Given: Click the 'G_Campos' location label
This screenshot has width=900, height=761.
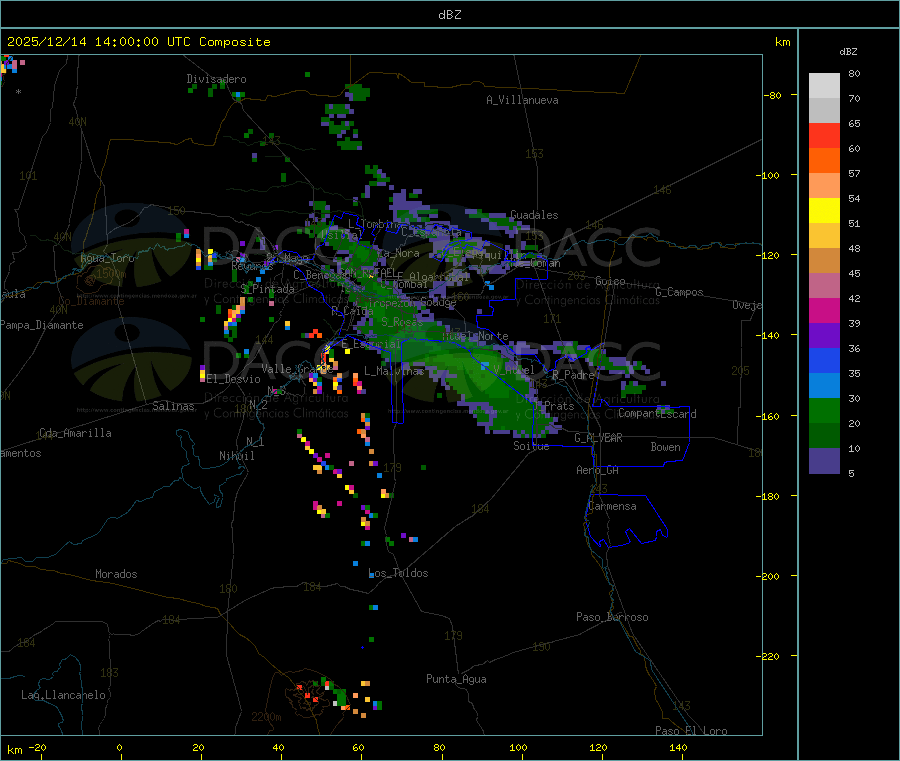Looking at the screenshot, I should (680, 292).
